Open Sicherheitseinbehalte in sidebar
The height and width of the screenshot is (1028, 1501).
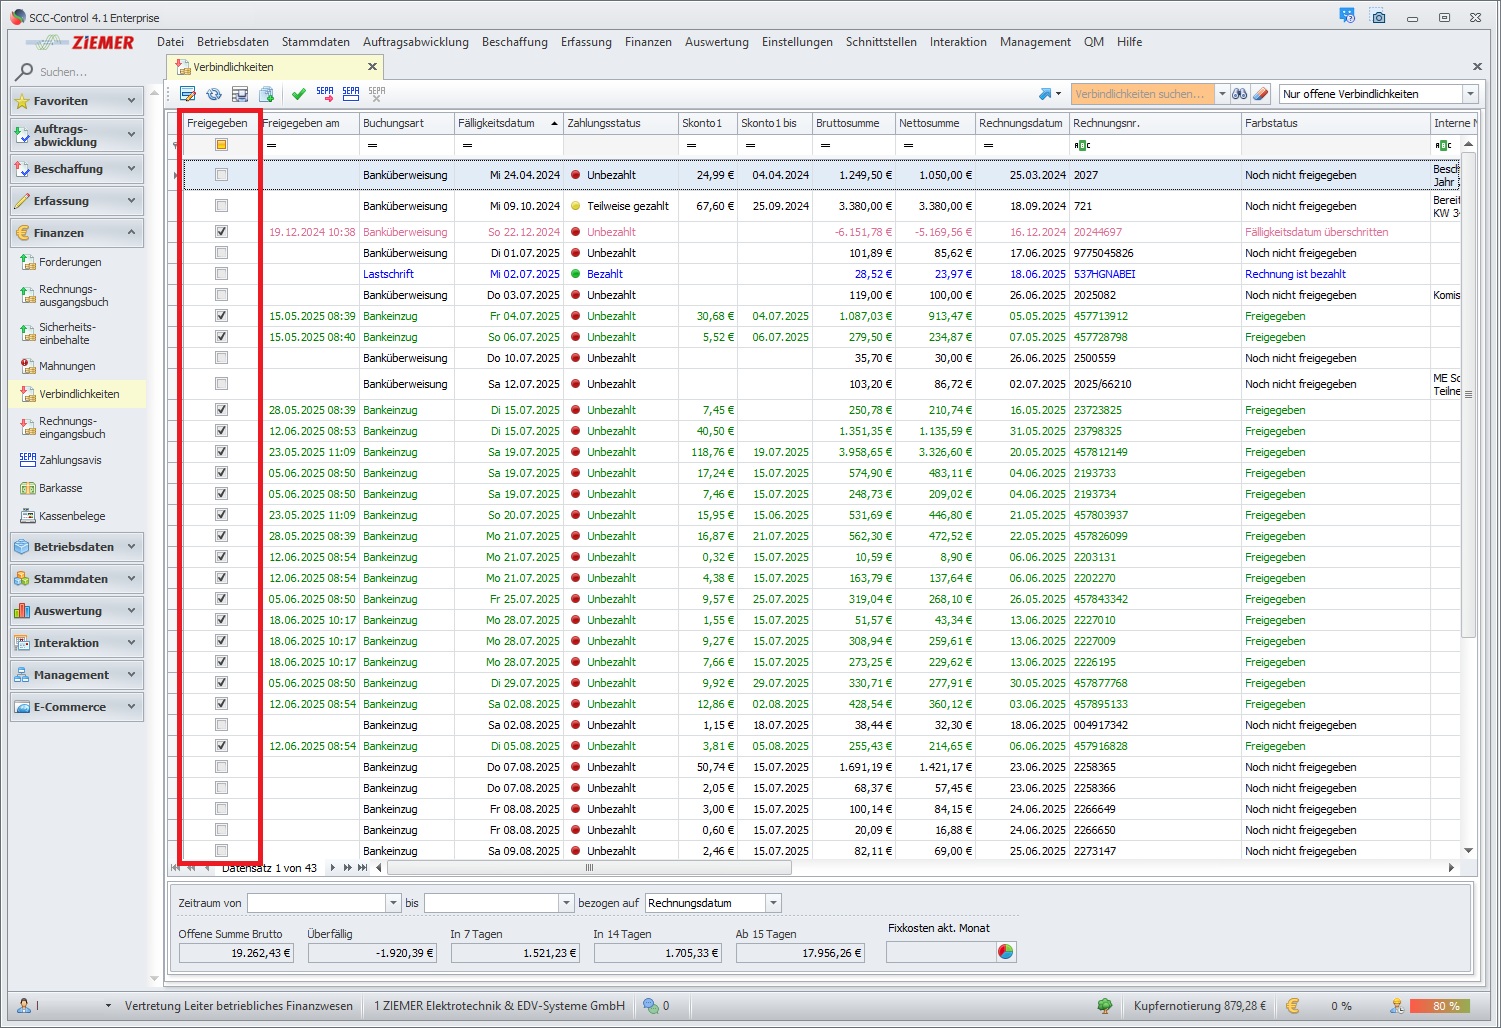[x=67, y=333]
